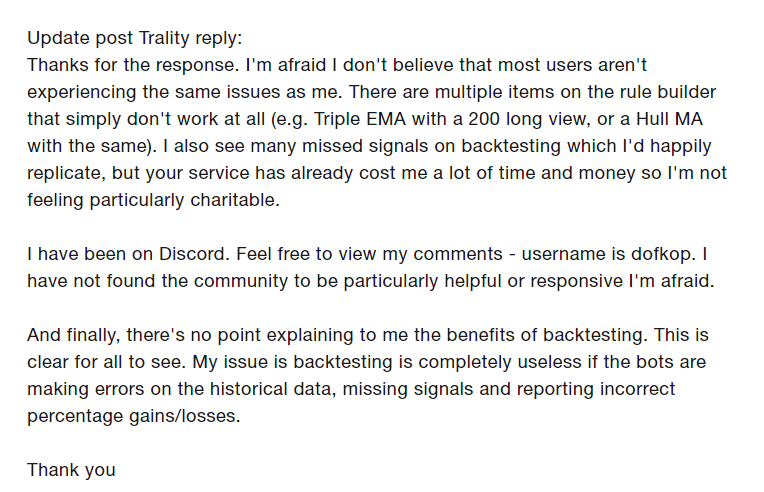
Task: Click the words 'historical data,' in the text
Action: [x=273, y=389]
